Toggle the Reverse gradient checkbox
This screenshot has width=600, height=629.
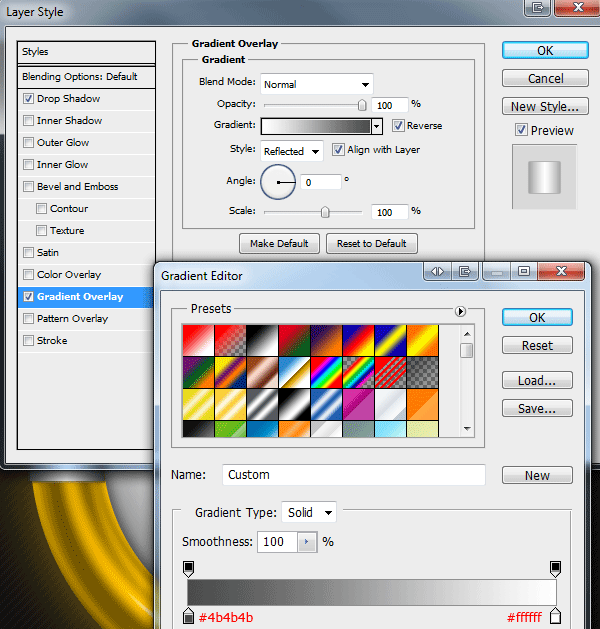[398, 126]
